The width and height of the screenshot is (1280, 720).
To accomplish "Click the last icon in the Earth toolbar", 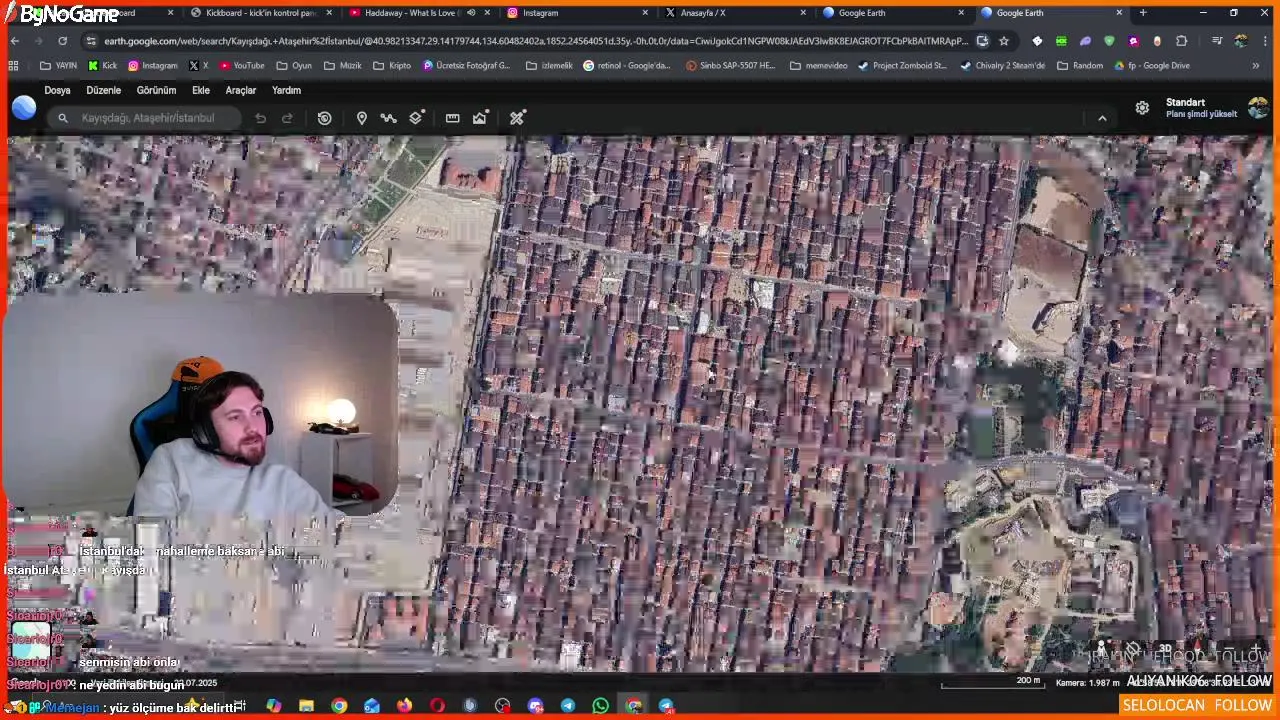I will coord(517,118).
